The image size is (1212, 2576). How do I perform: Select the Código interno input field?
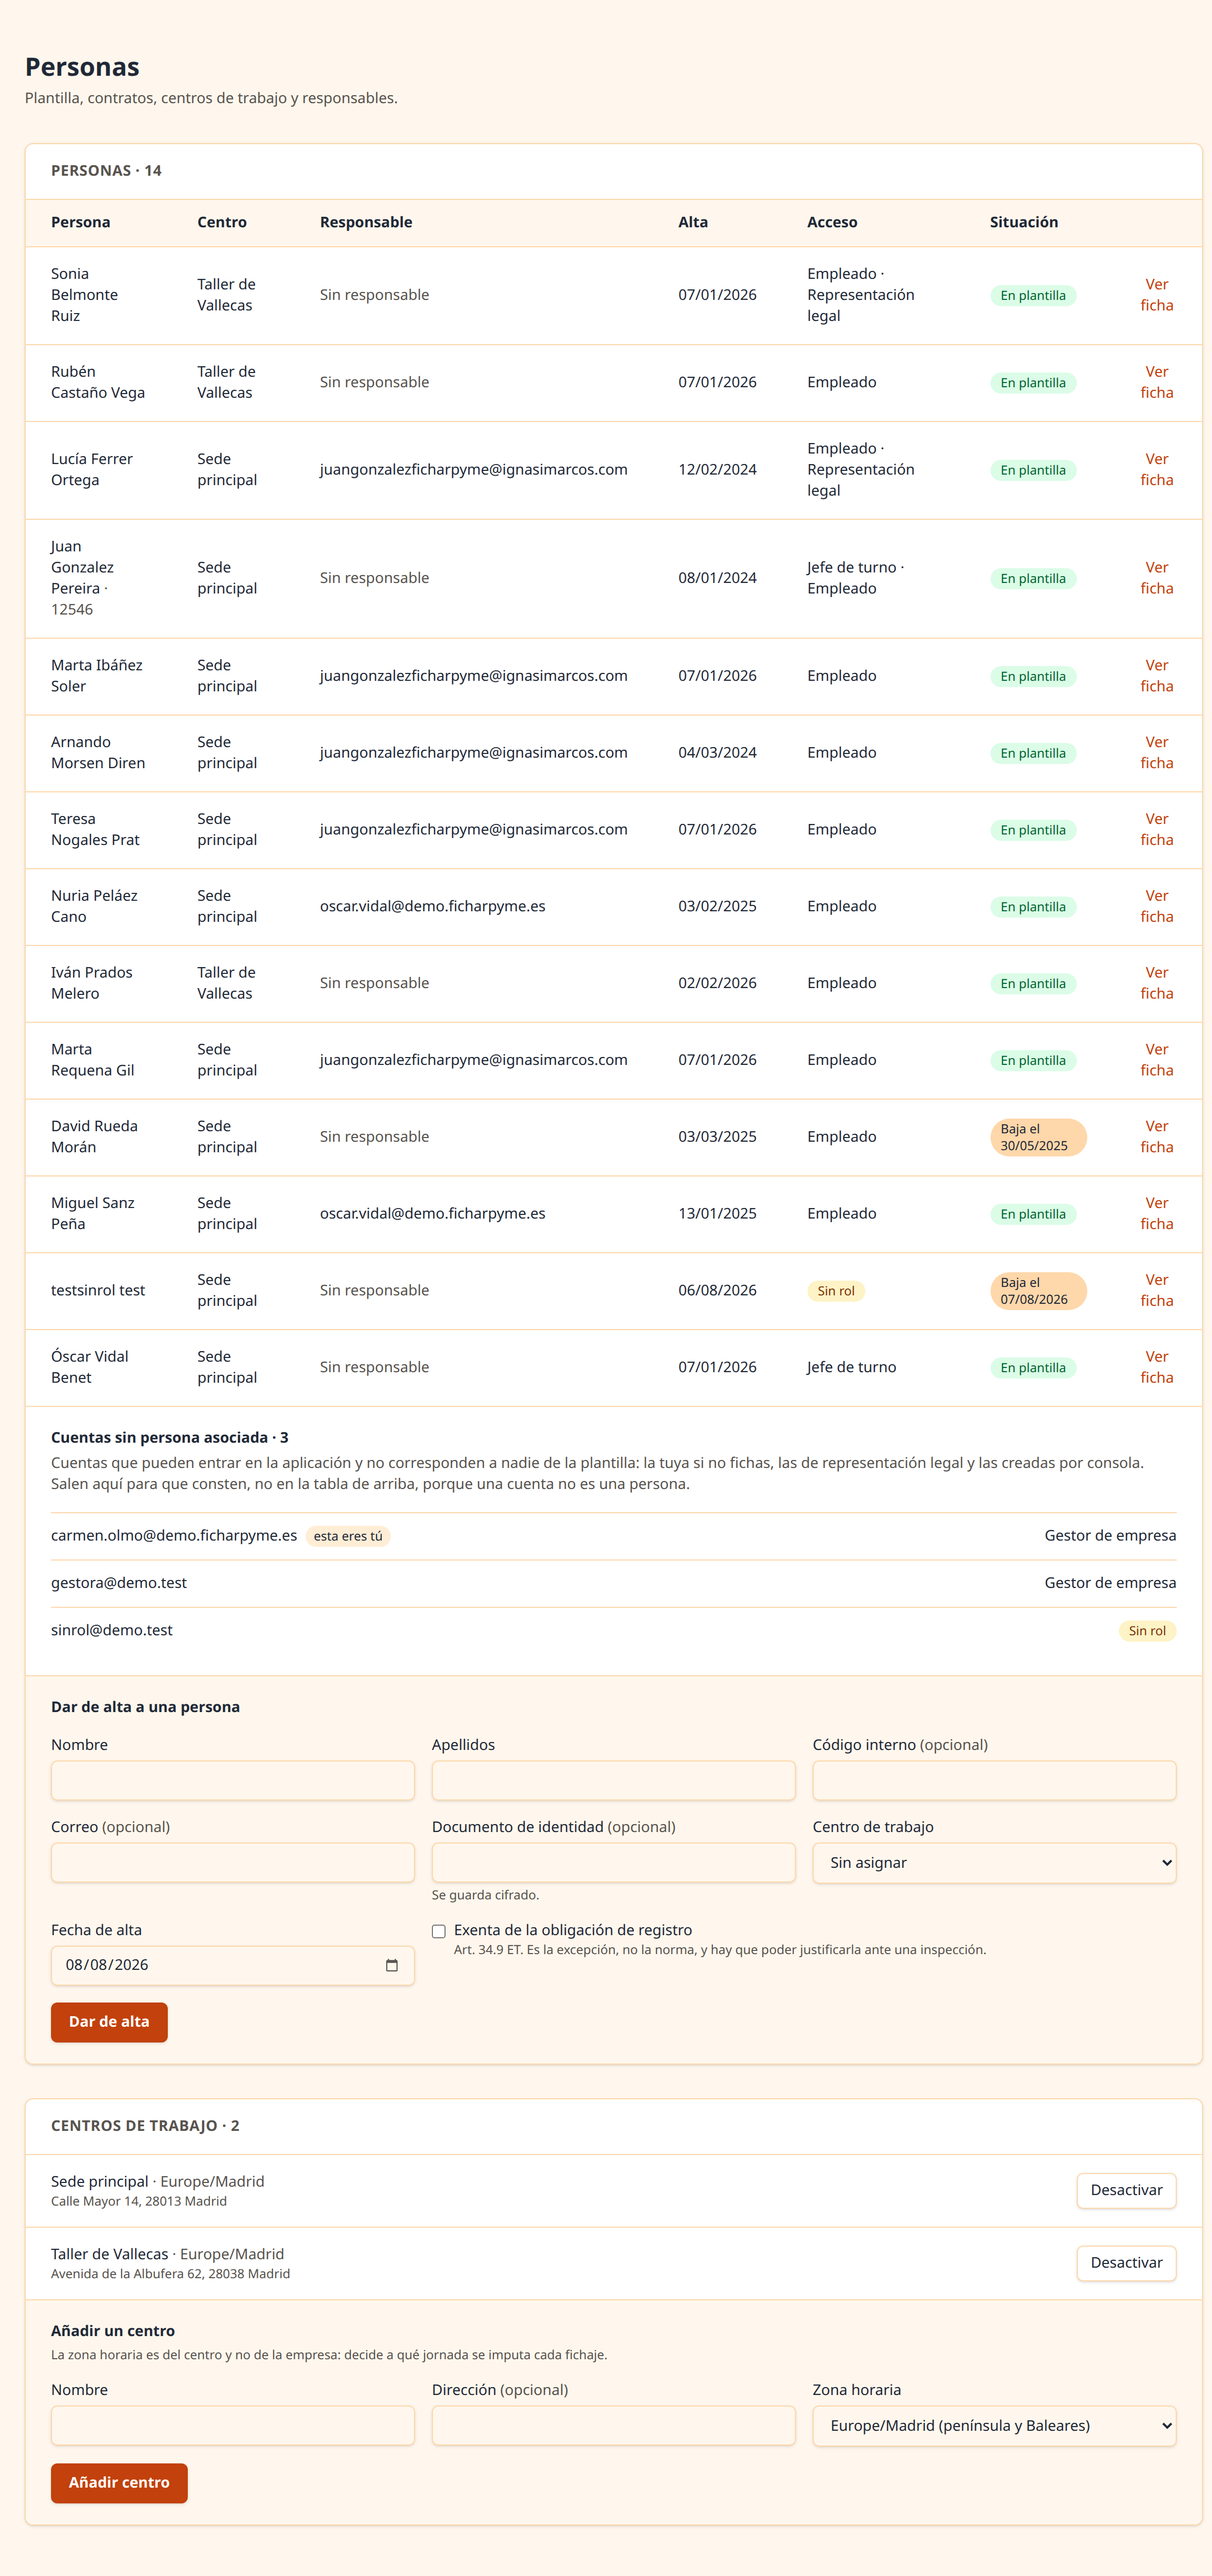click(994, 1780)
